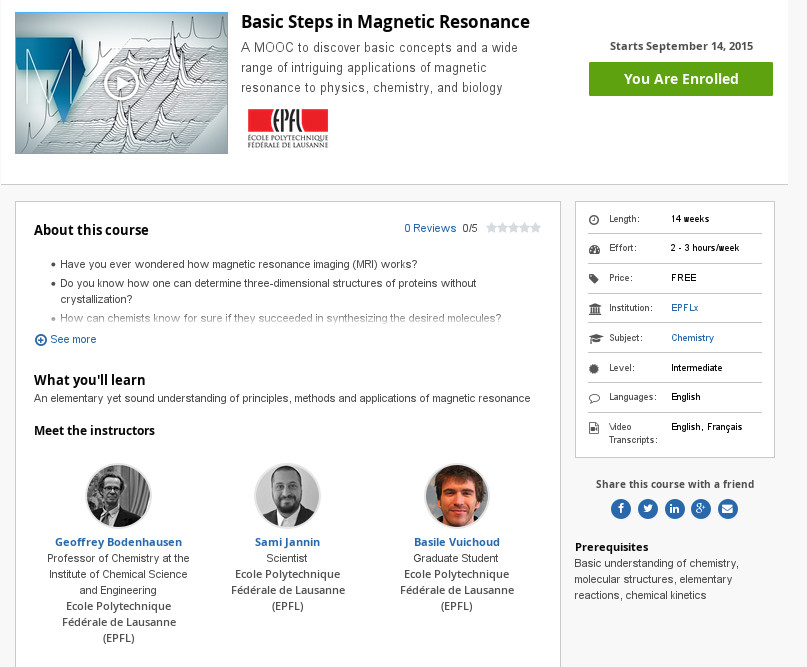The width and height of the screenshot is (807, 667).
Task: Click the 0/5 rating score
Action: (x=469, y=228)
